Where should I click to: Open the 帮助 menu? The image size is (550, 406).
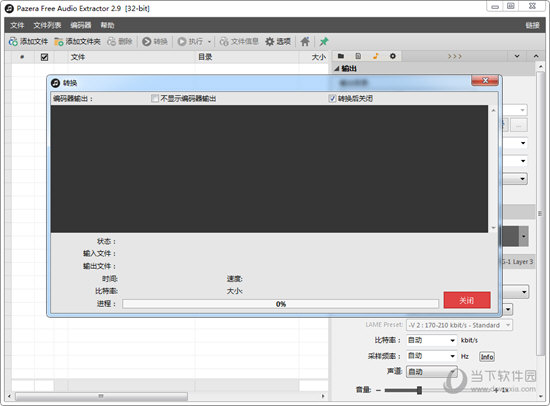(x=107, y=25)
